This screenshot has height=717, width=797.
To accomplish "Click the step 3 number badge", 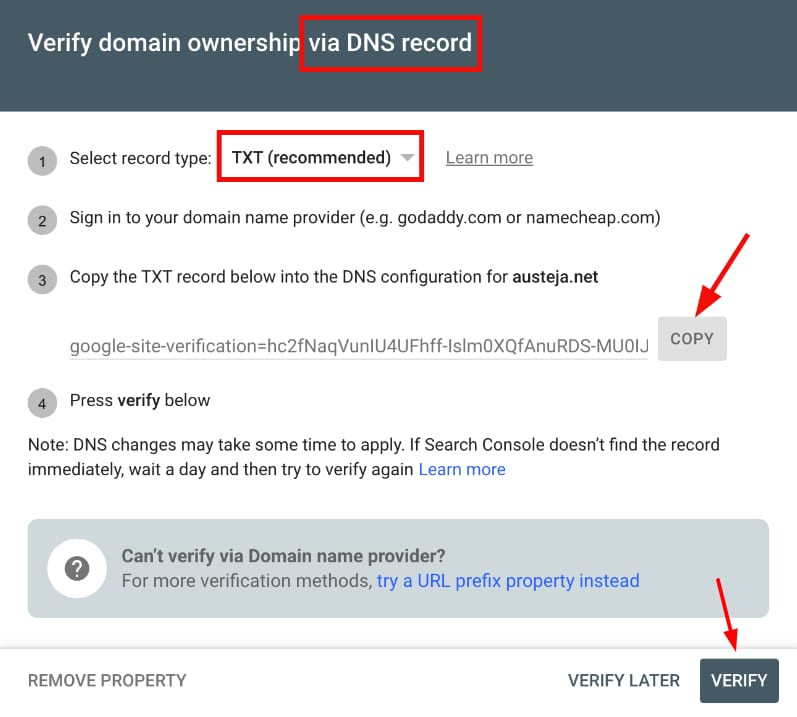I will tap(42, 281).
